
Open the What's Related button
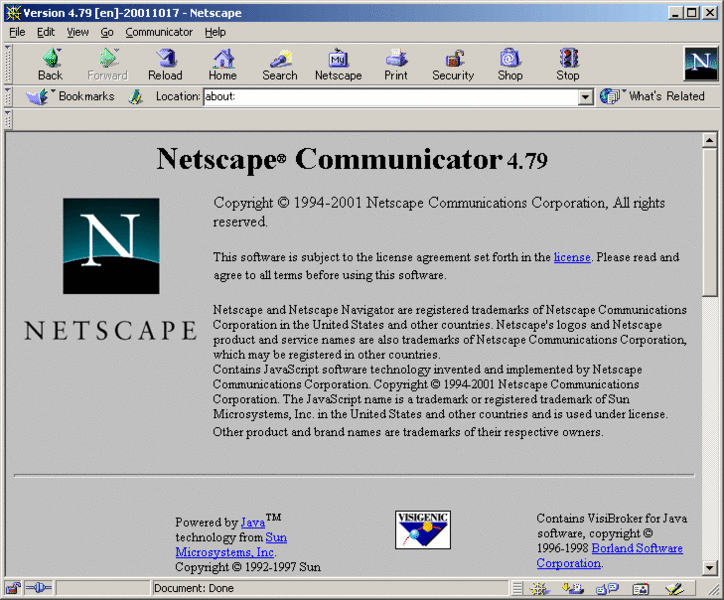652,97
